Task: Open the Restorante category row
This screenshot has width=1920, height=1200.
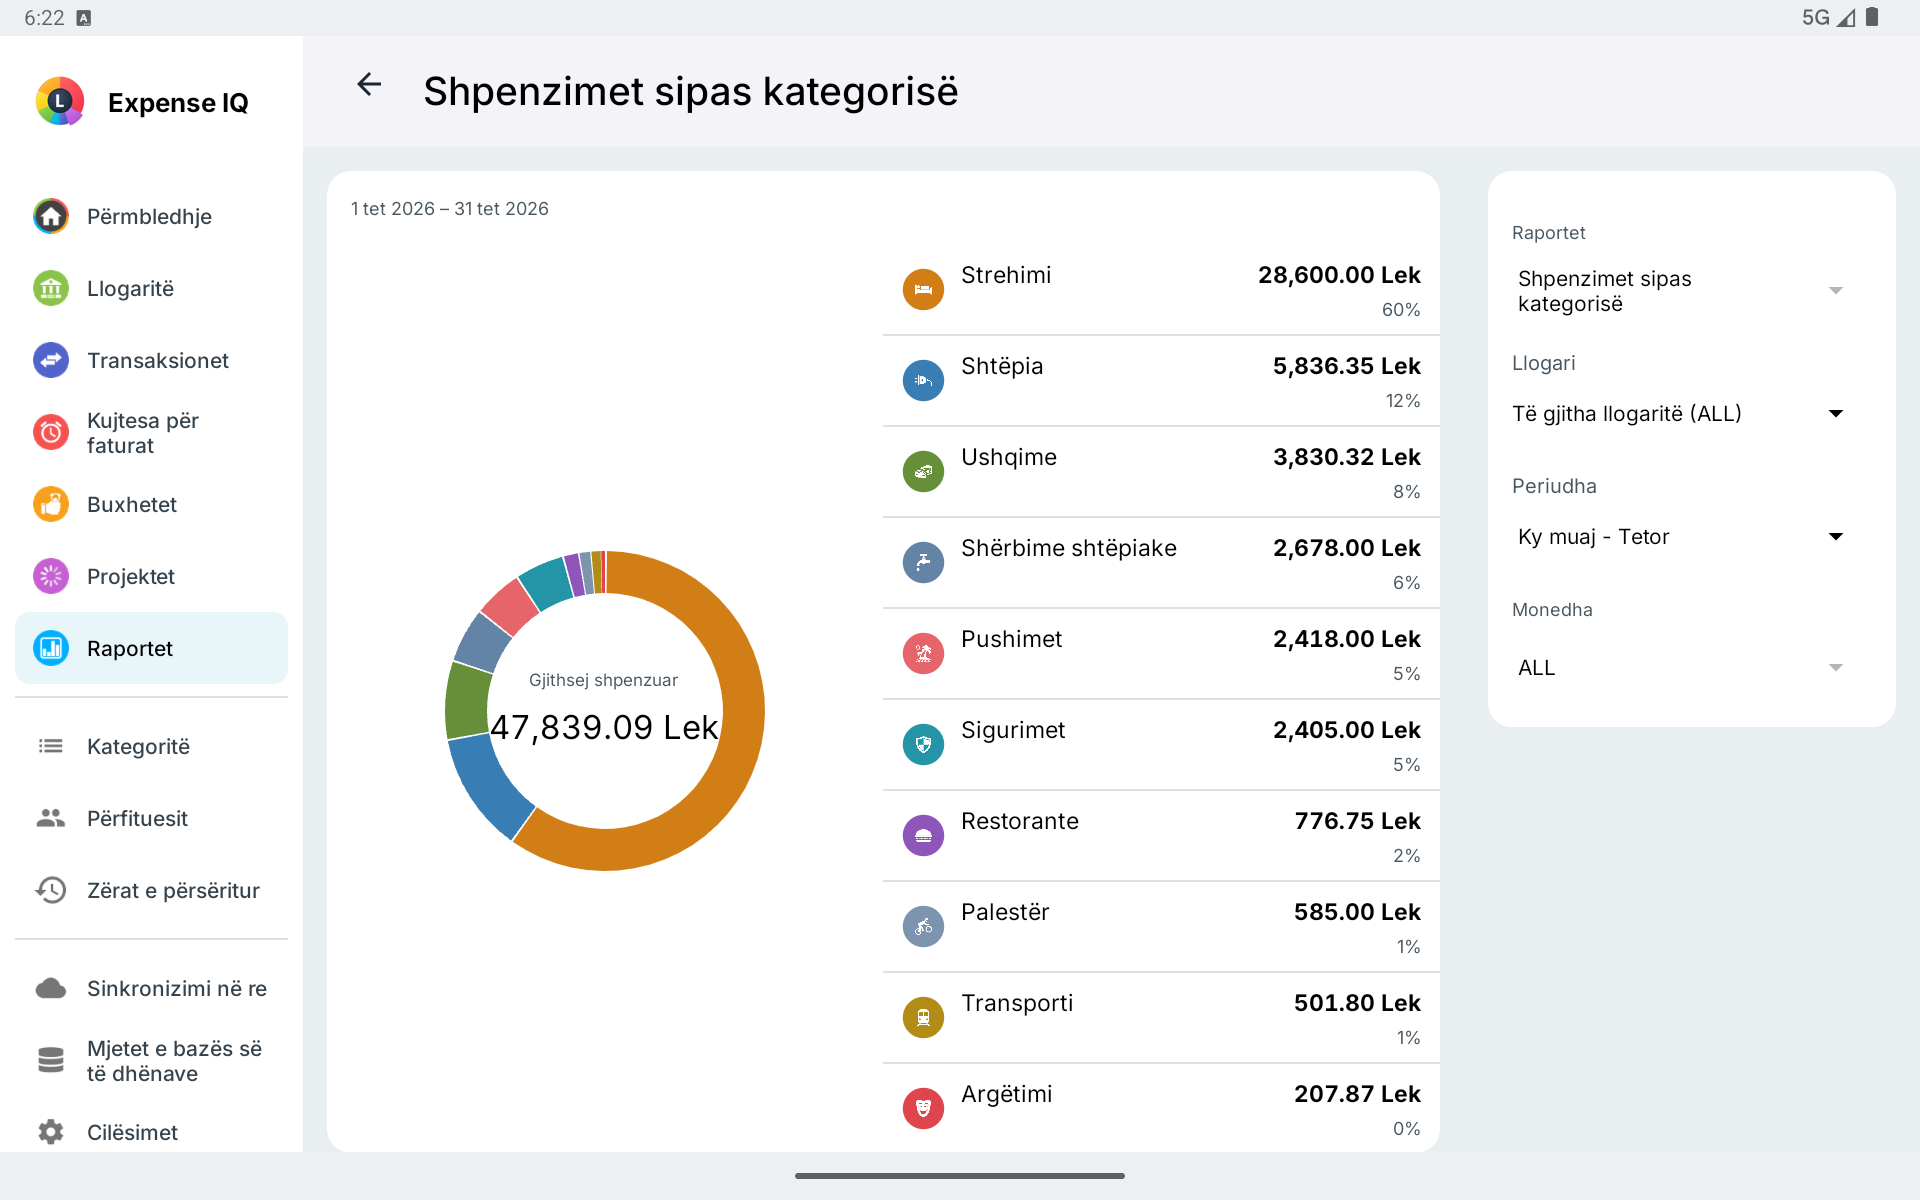Action: pos(1161,836)
